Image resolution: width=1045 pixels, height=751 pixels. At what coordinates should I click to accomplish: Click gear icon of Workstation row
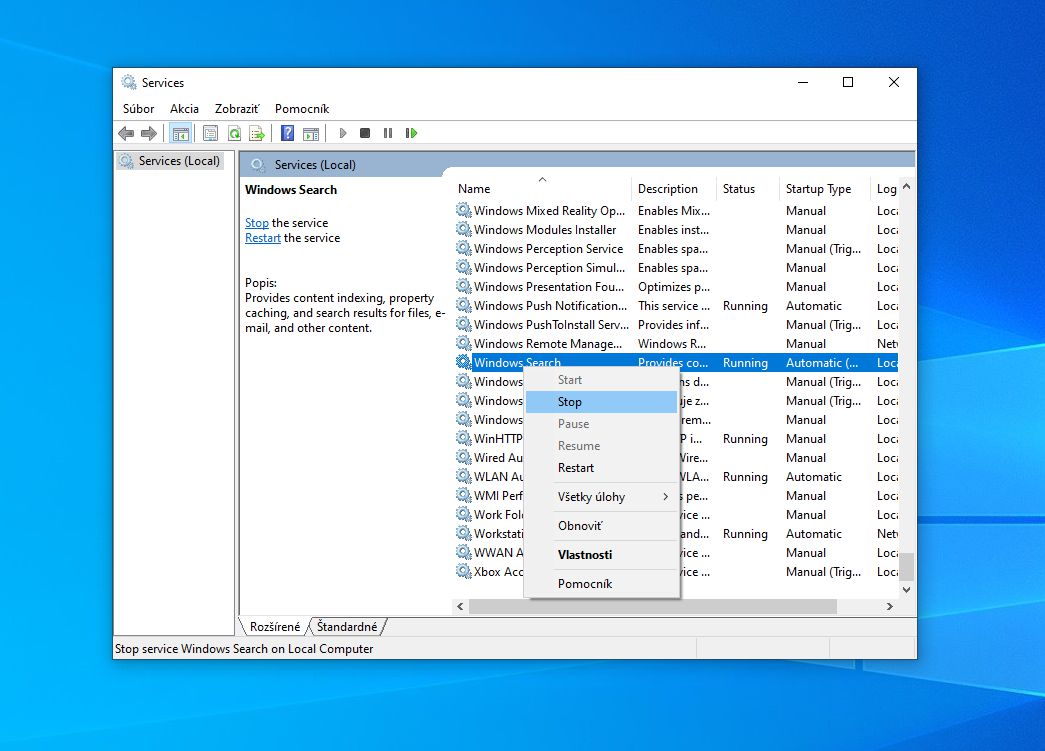pyautogui.click(x=464, y=533)
